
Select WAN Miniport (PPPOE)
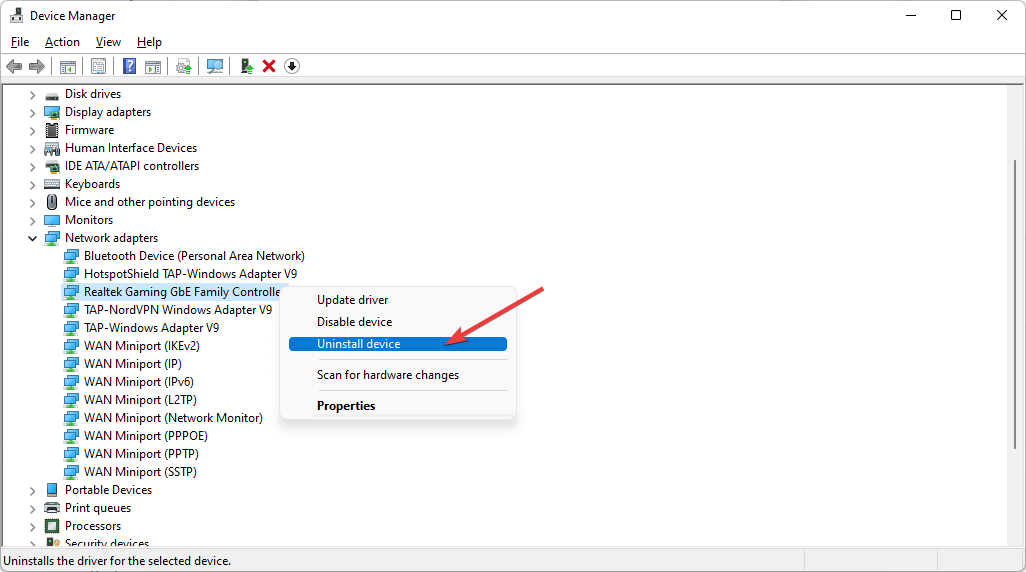(145, 436)
